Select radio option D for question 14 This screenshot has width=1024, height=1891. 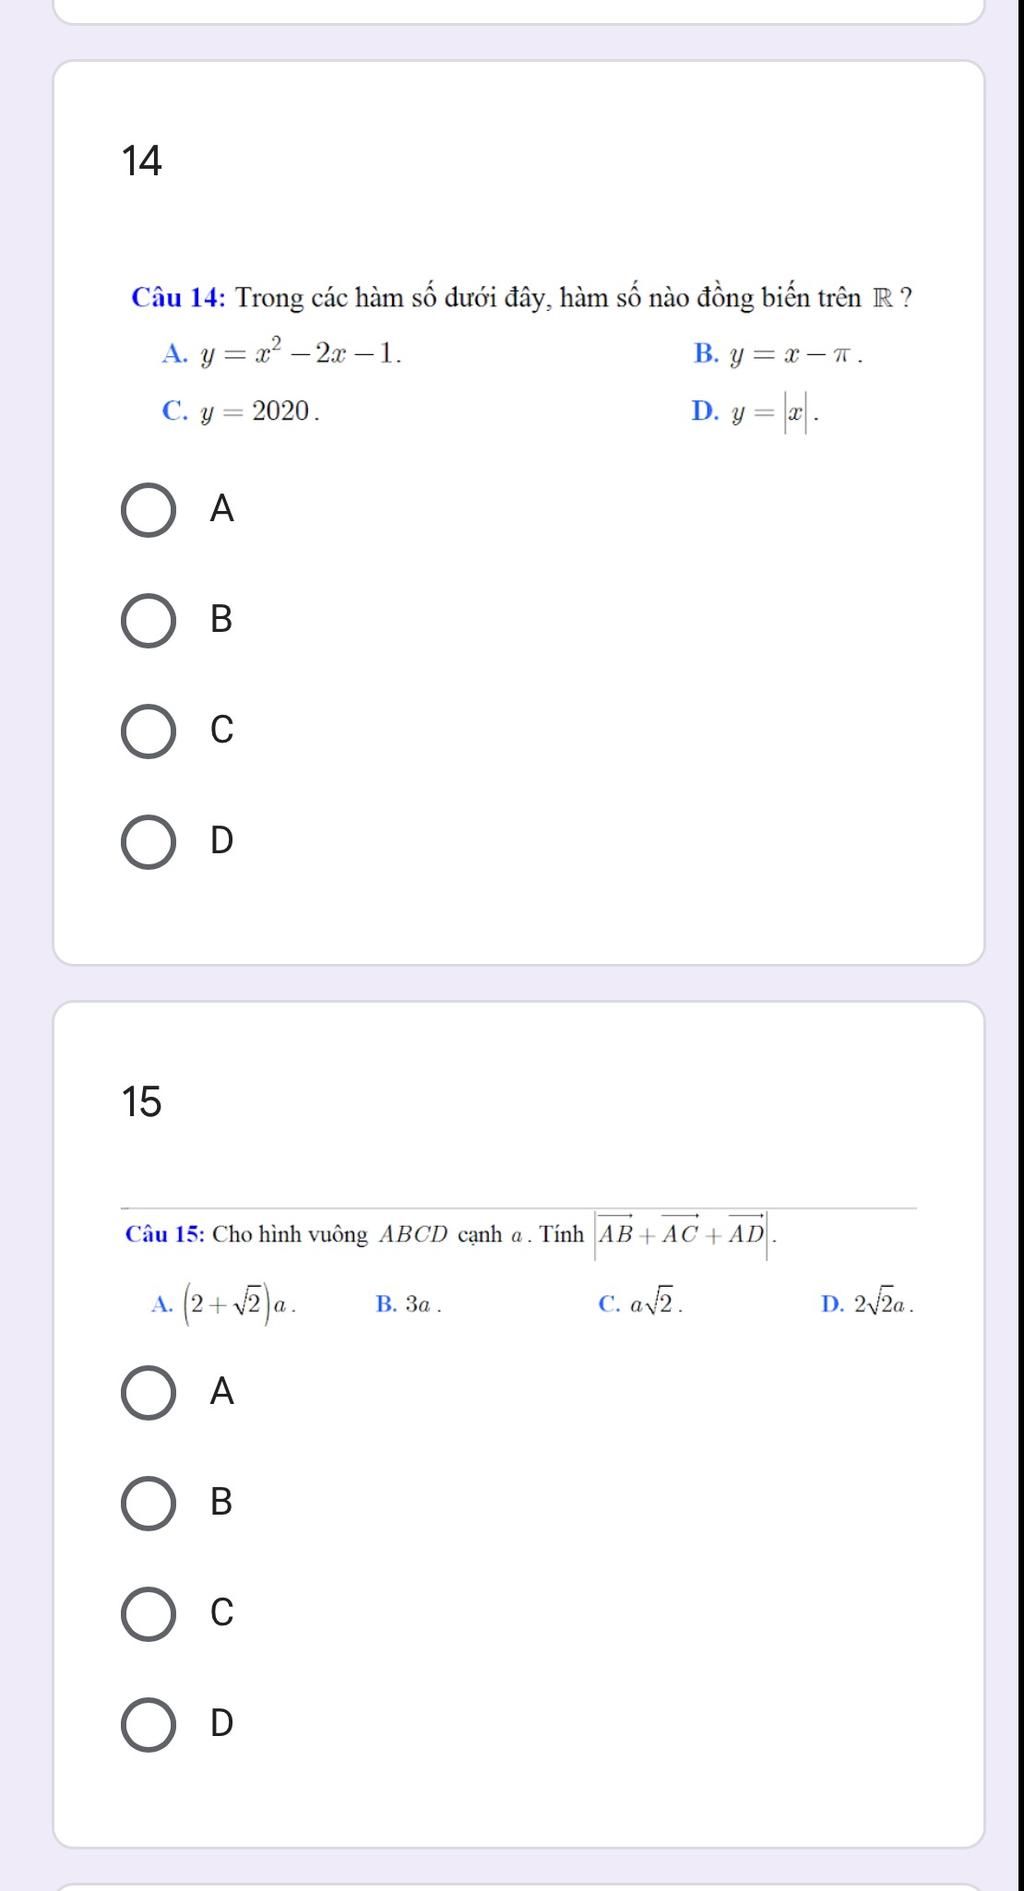[149, 842]
